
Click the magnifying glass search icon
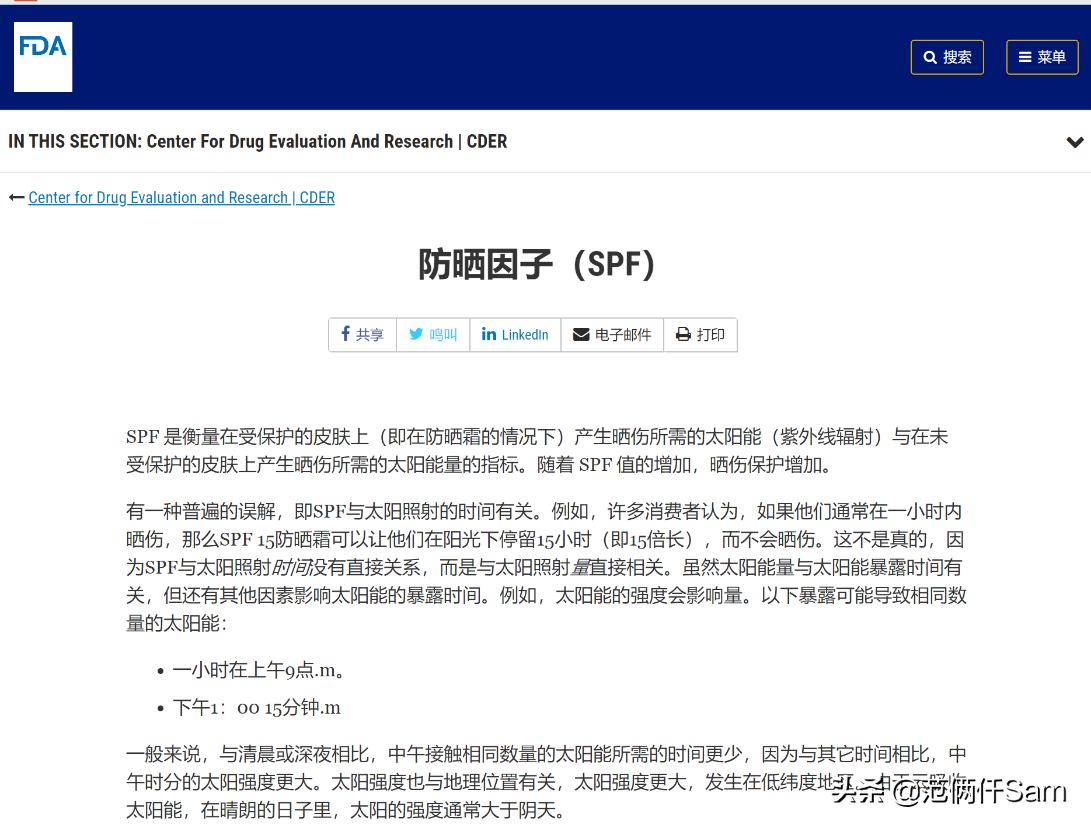[930, 58]
